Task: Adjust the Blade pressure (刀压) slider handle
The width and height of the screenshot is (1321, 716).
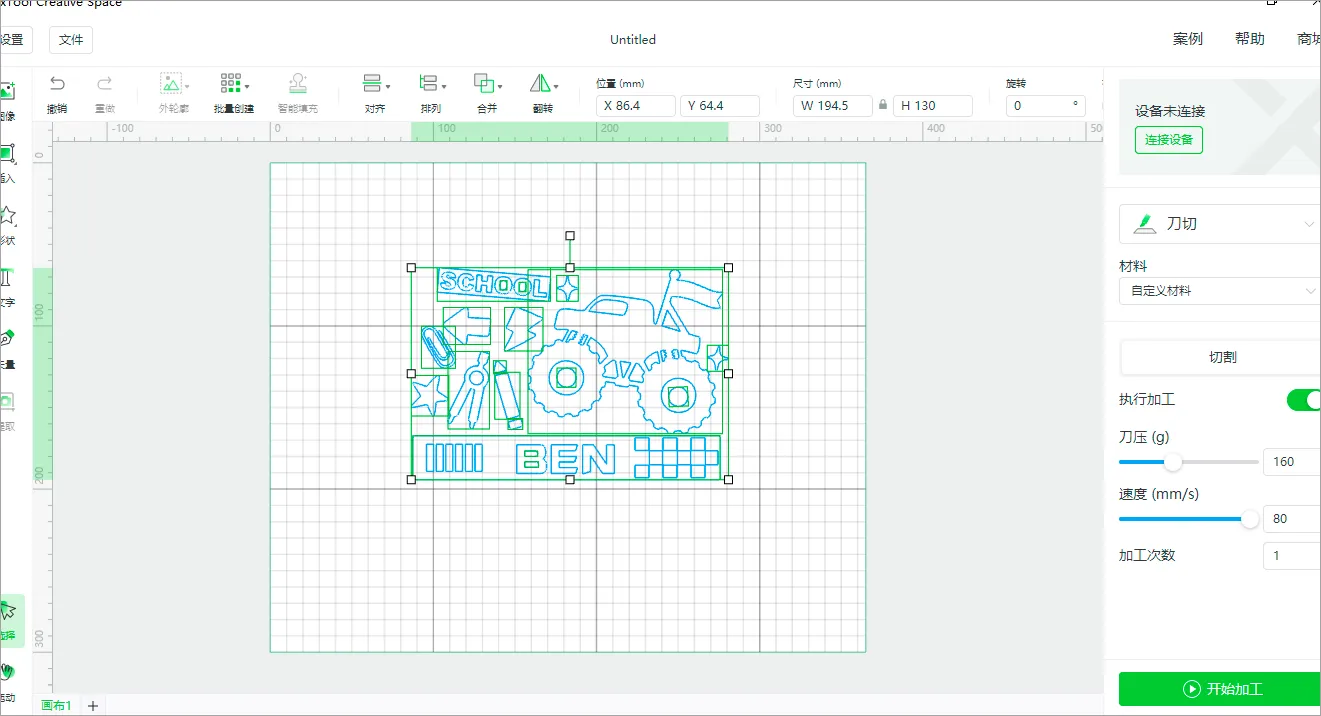Action: click(1174, 462)
